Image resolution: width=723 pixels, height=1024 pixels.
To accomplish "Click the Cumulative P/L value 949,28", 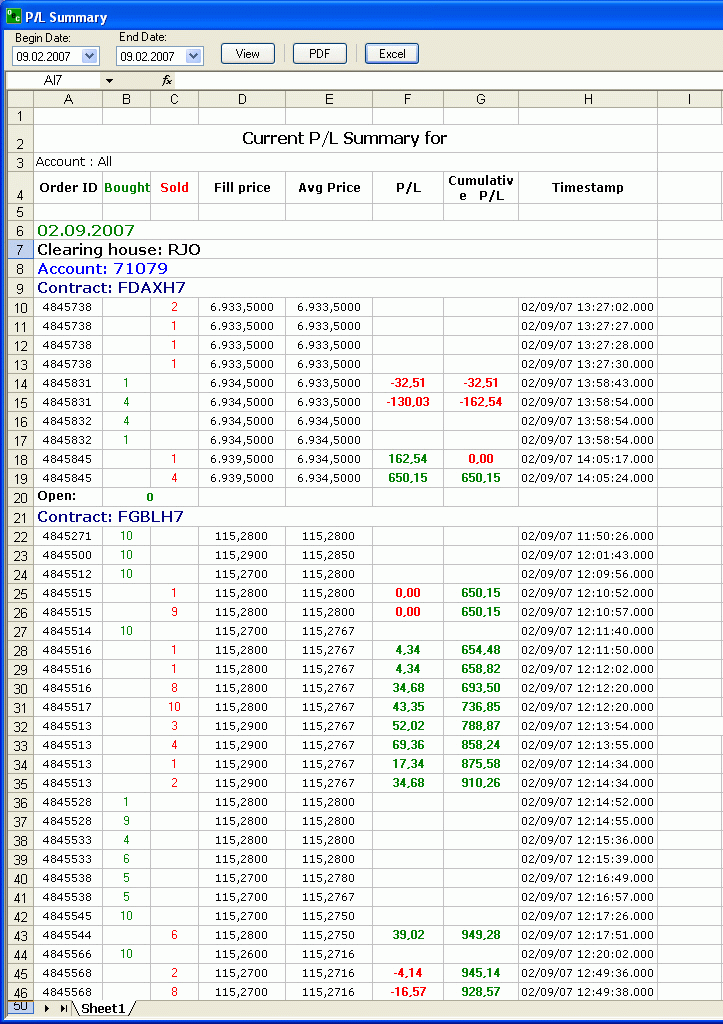I will pyautogui.click(x=481, y=935).
